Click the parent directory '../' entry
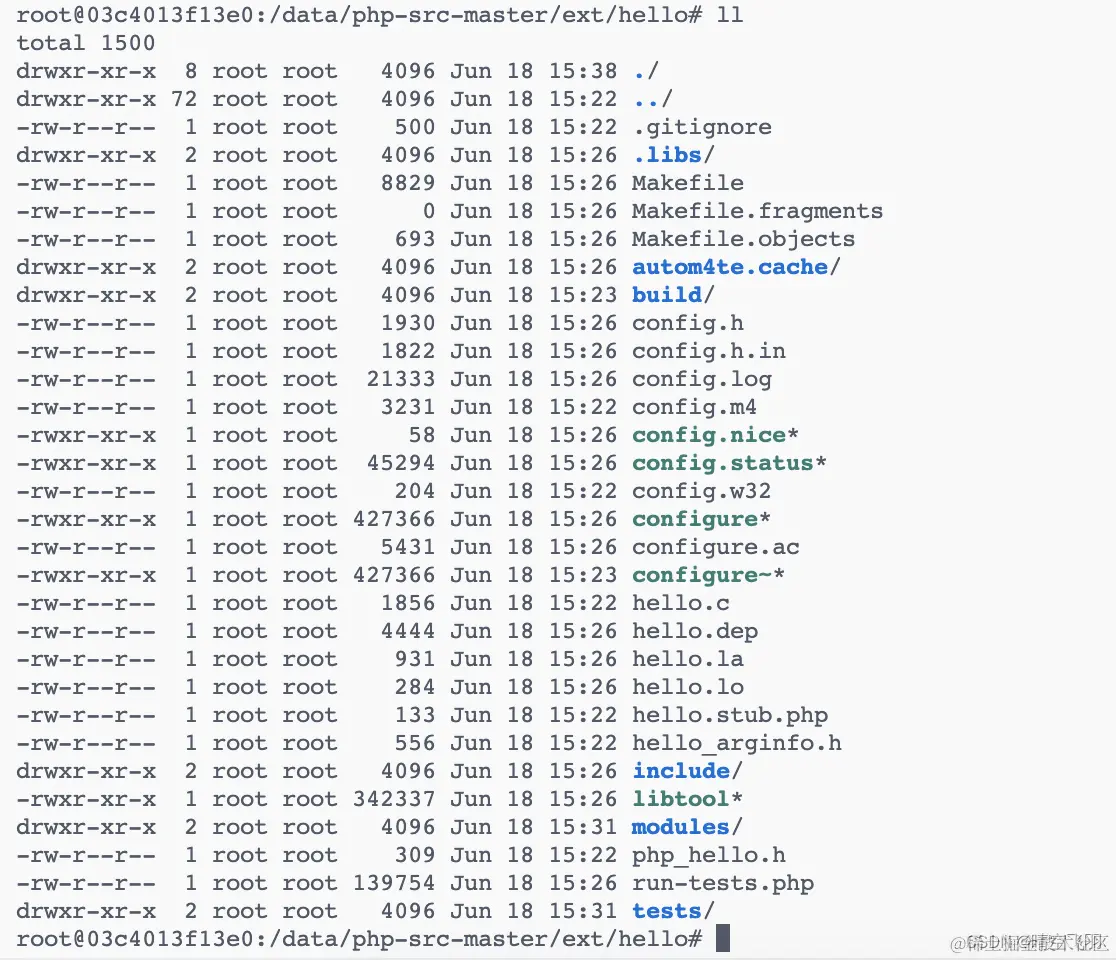The image size is (1116, 960). coord(652,99)
